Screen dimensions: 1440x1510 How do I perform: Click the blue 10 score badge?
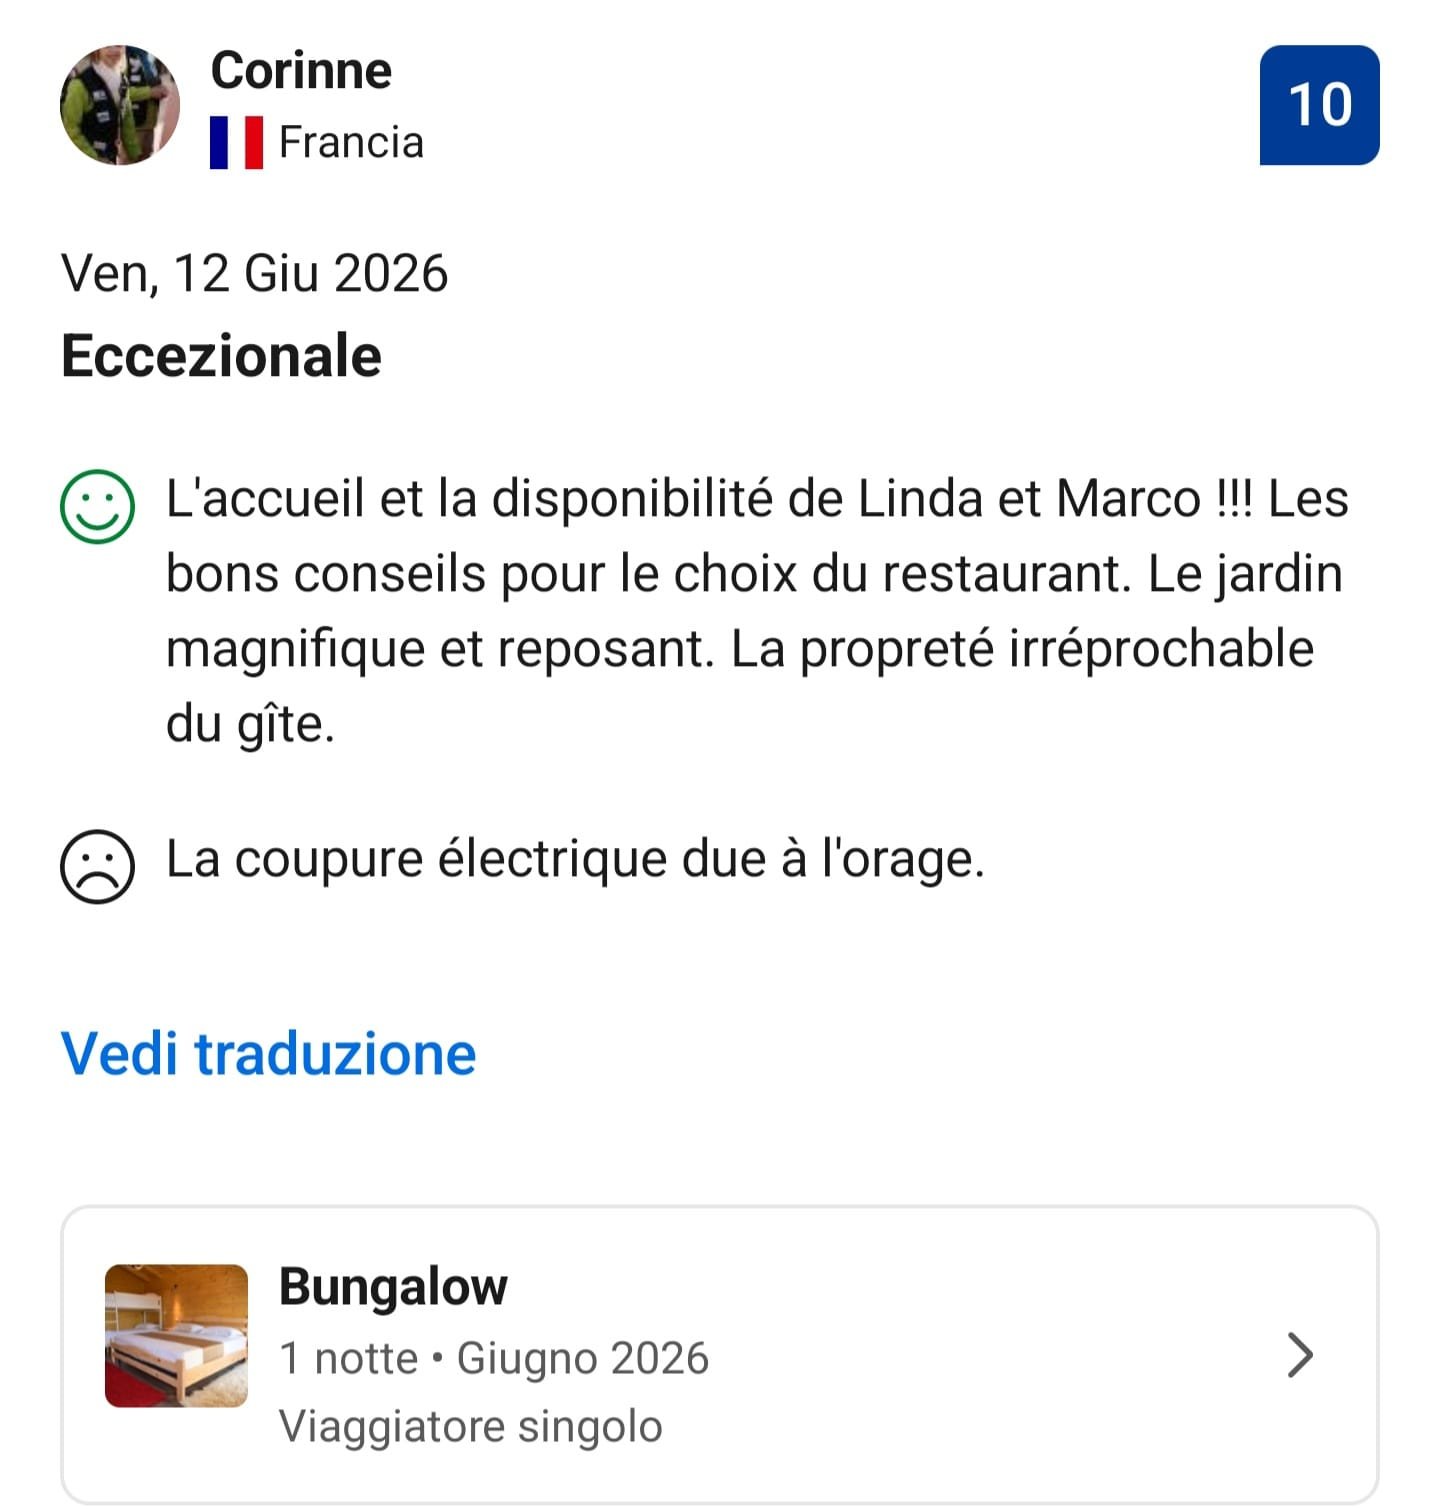(1319, 105)
